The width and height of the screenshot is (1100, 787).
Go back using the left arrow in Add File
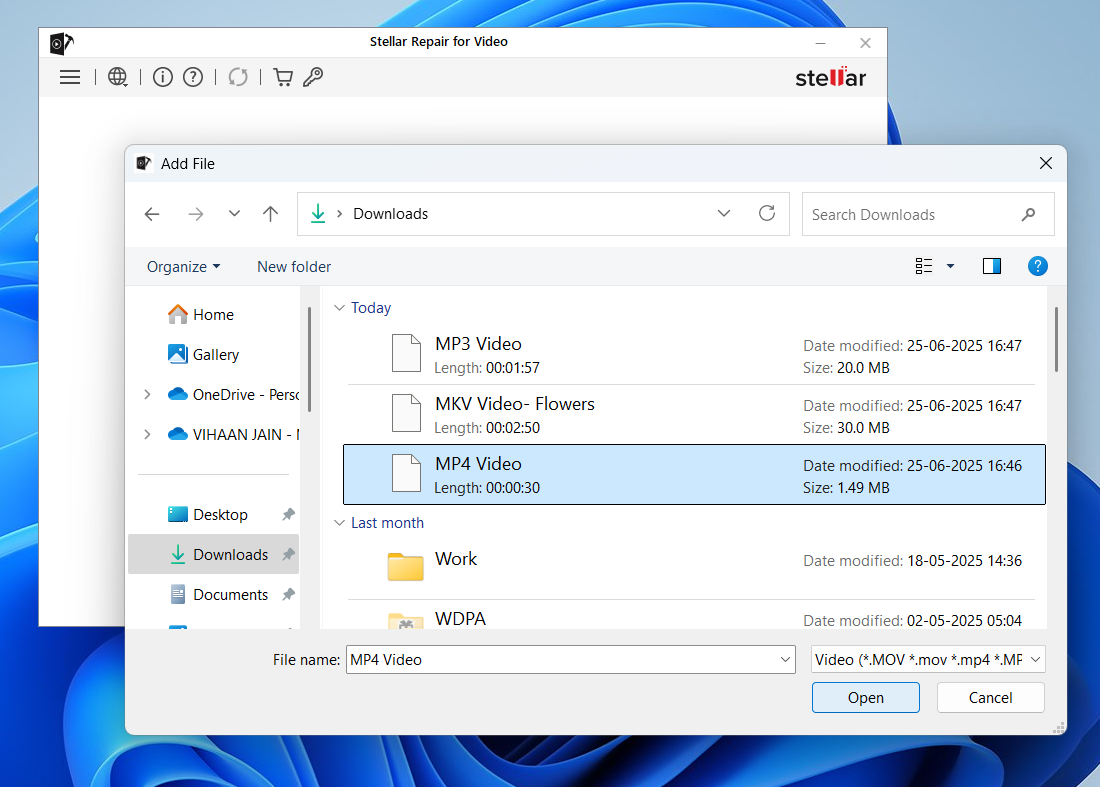coord(152,214)
